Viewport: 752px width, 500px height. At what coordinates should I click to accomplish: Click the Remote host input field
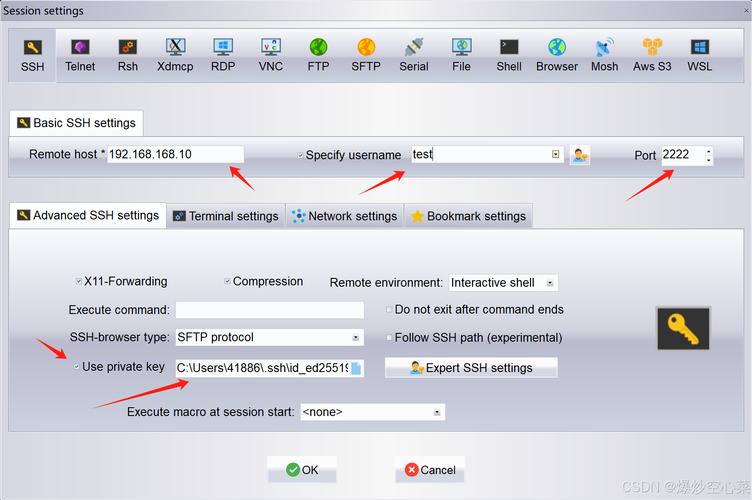pos(175,155)
